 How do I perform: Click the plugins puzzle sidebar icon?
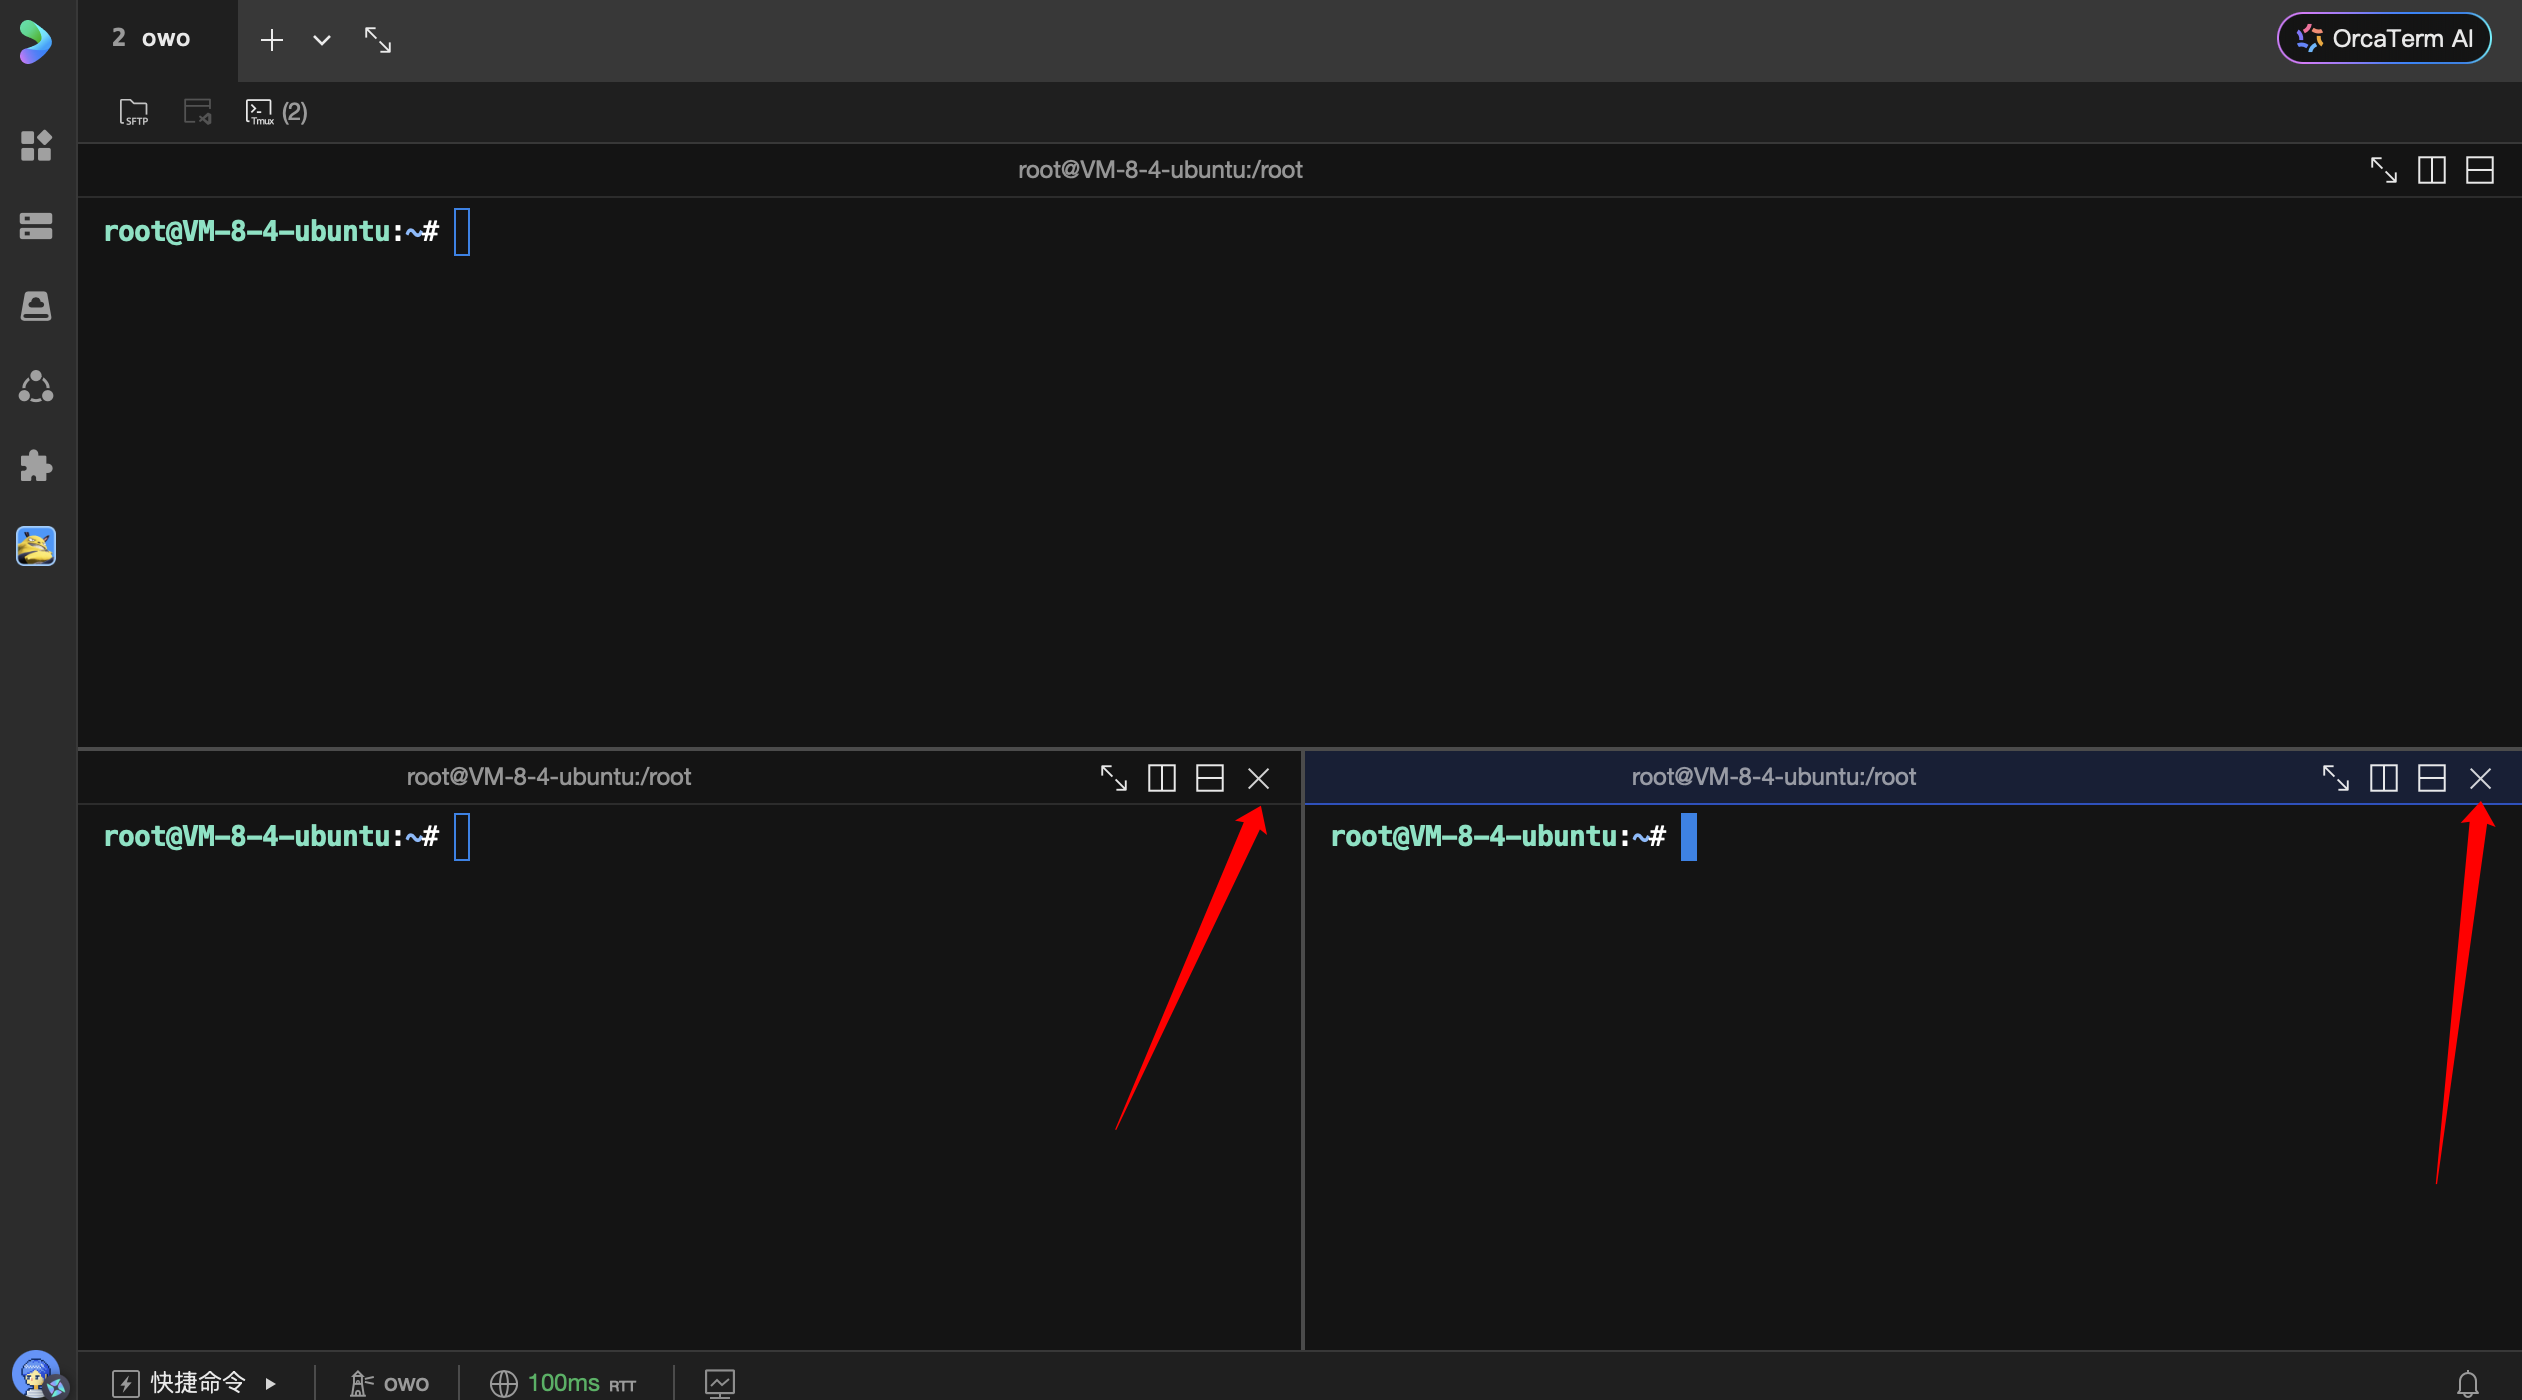click(36, 466)
